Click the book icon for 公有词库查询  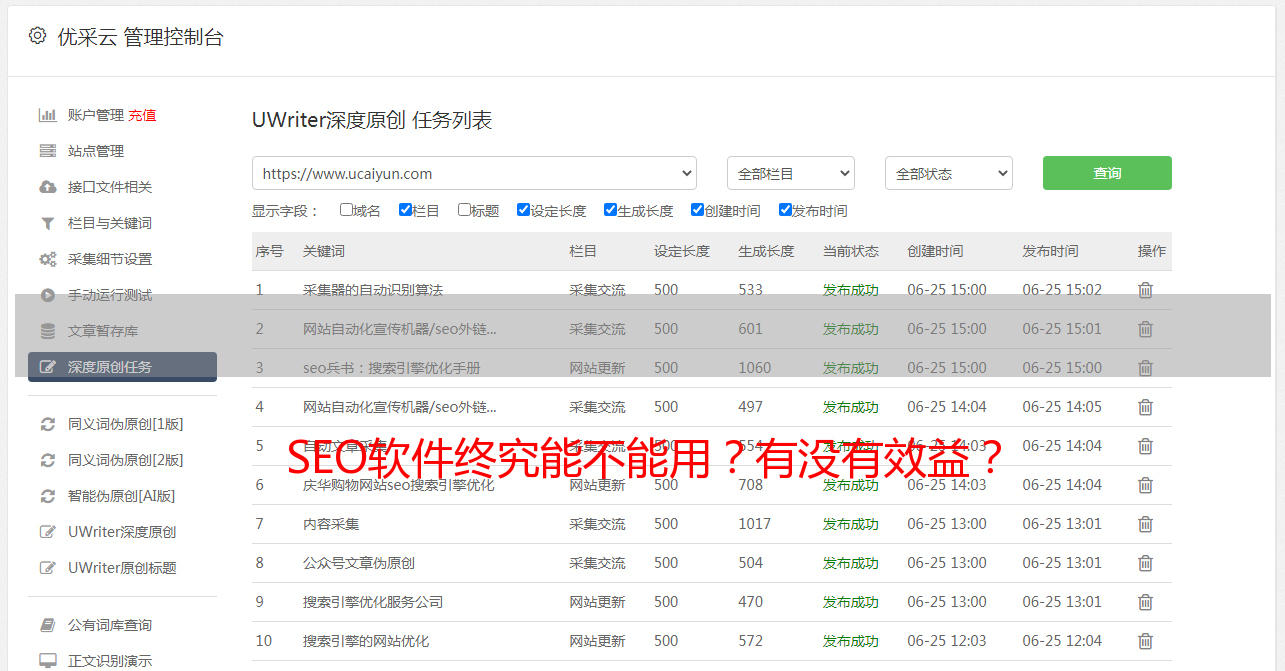[x=47, y=625]
